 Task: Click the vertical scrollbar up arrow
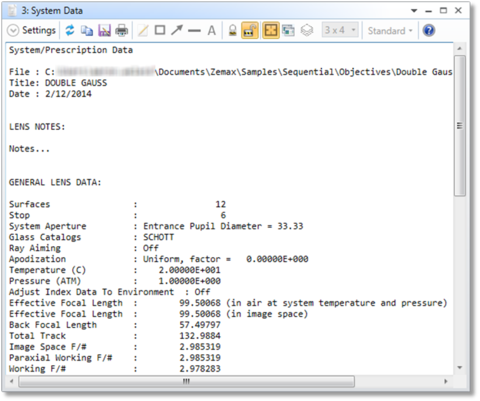click(x=460, y=49)
